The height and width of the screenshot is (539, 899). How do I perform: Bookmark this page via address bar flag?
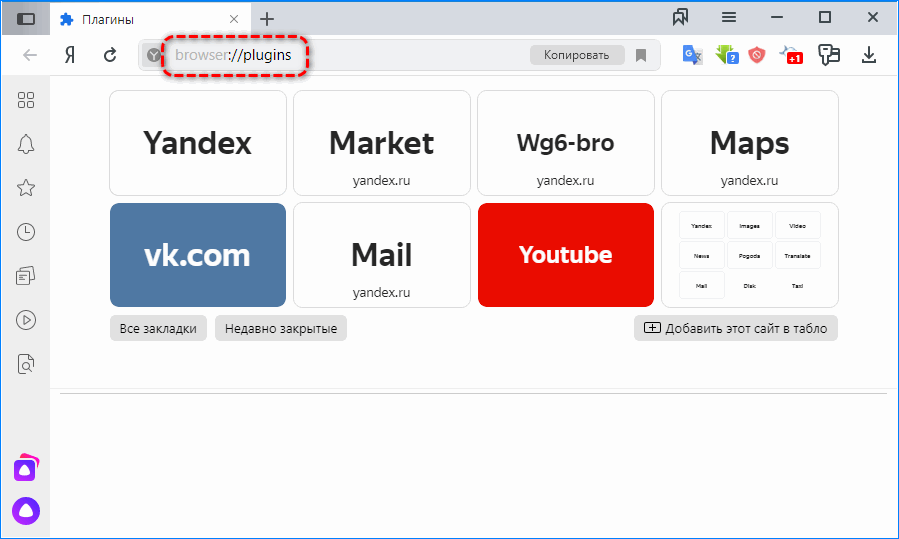(641, 55)
